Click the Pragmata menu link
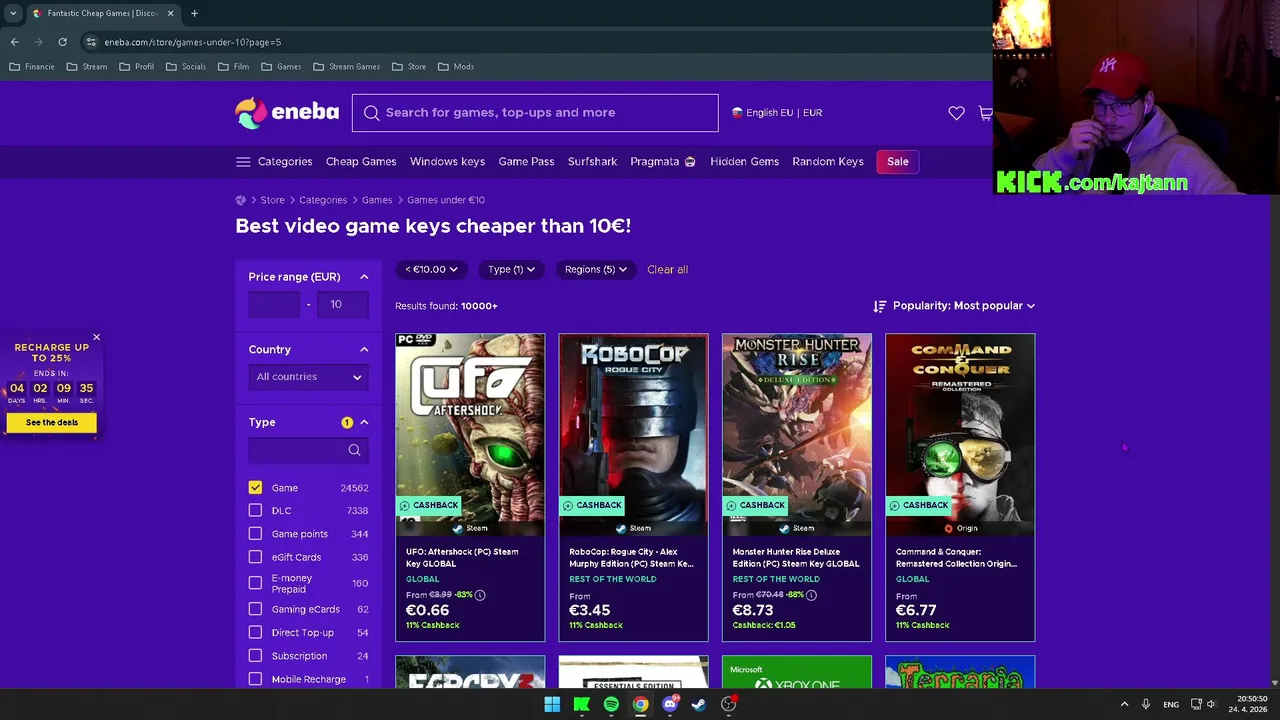1280x720 pixels. [x=662, y=162]
